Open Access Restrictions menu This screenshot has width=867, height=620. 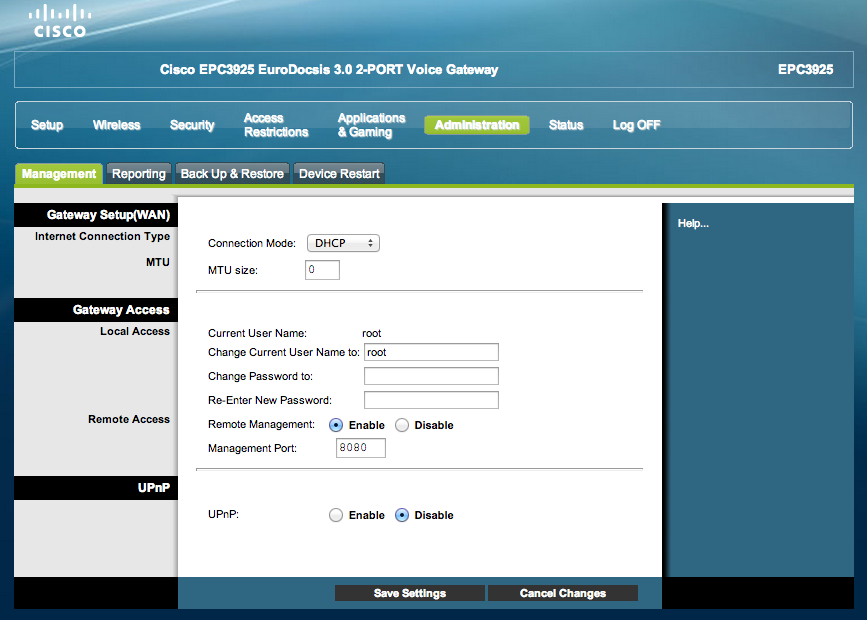[x=276, y=125]
